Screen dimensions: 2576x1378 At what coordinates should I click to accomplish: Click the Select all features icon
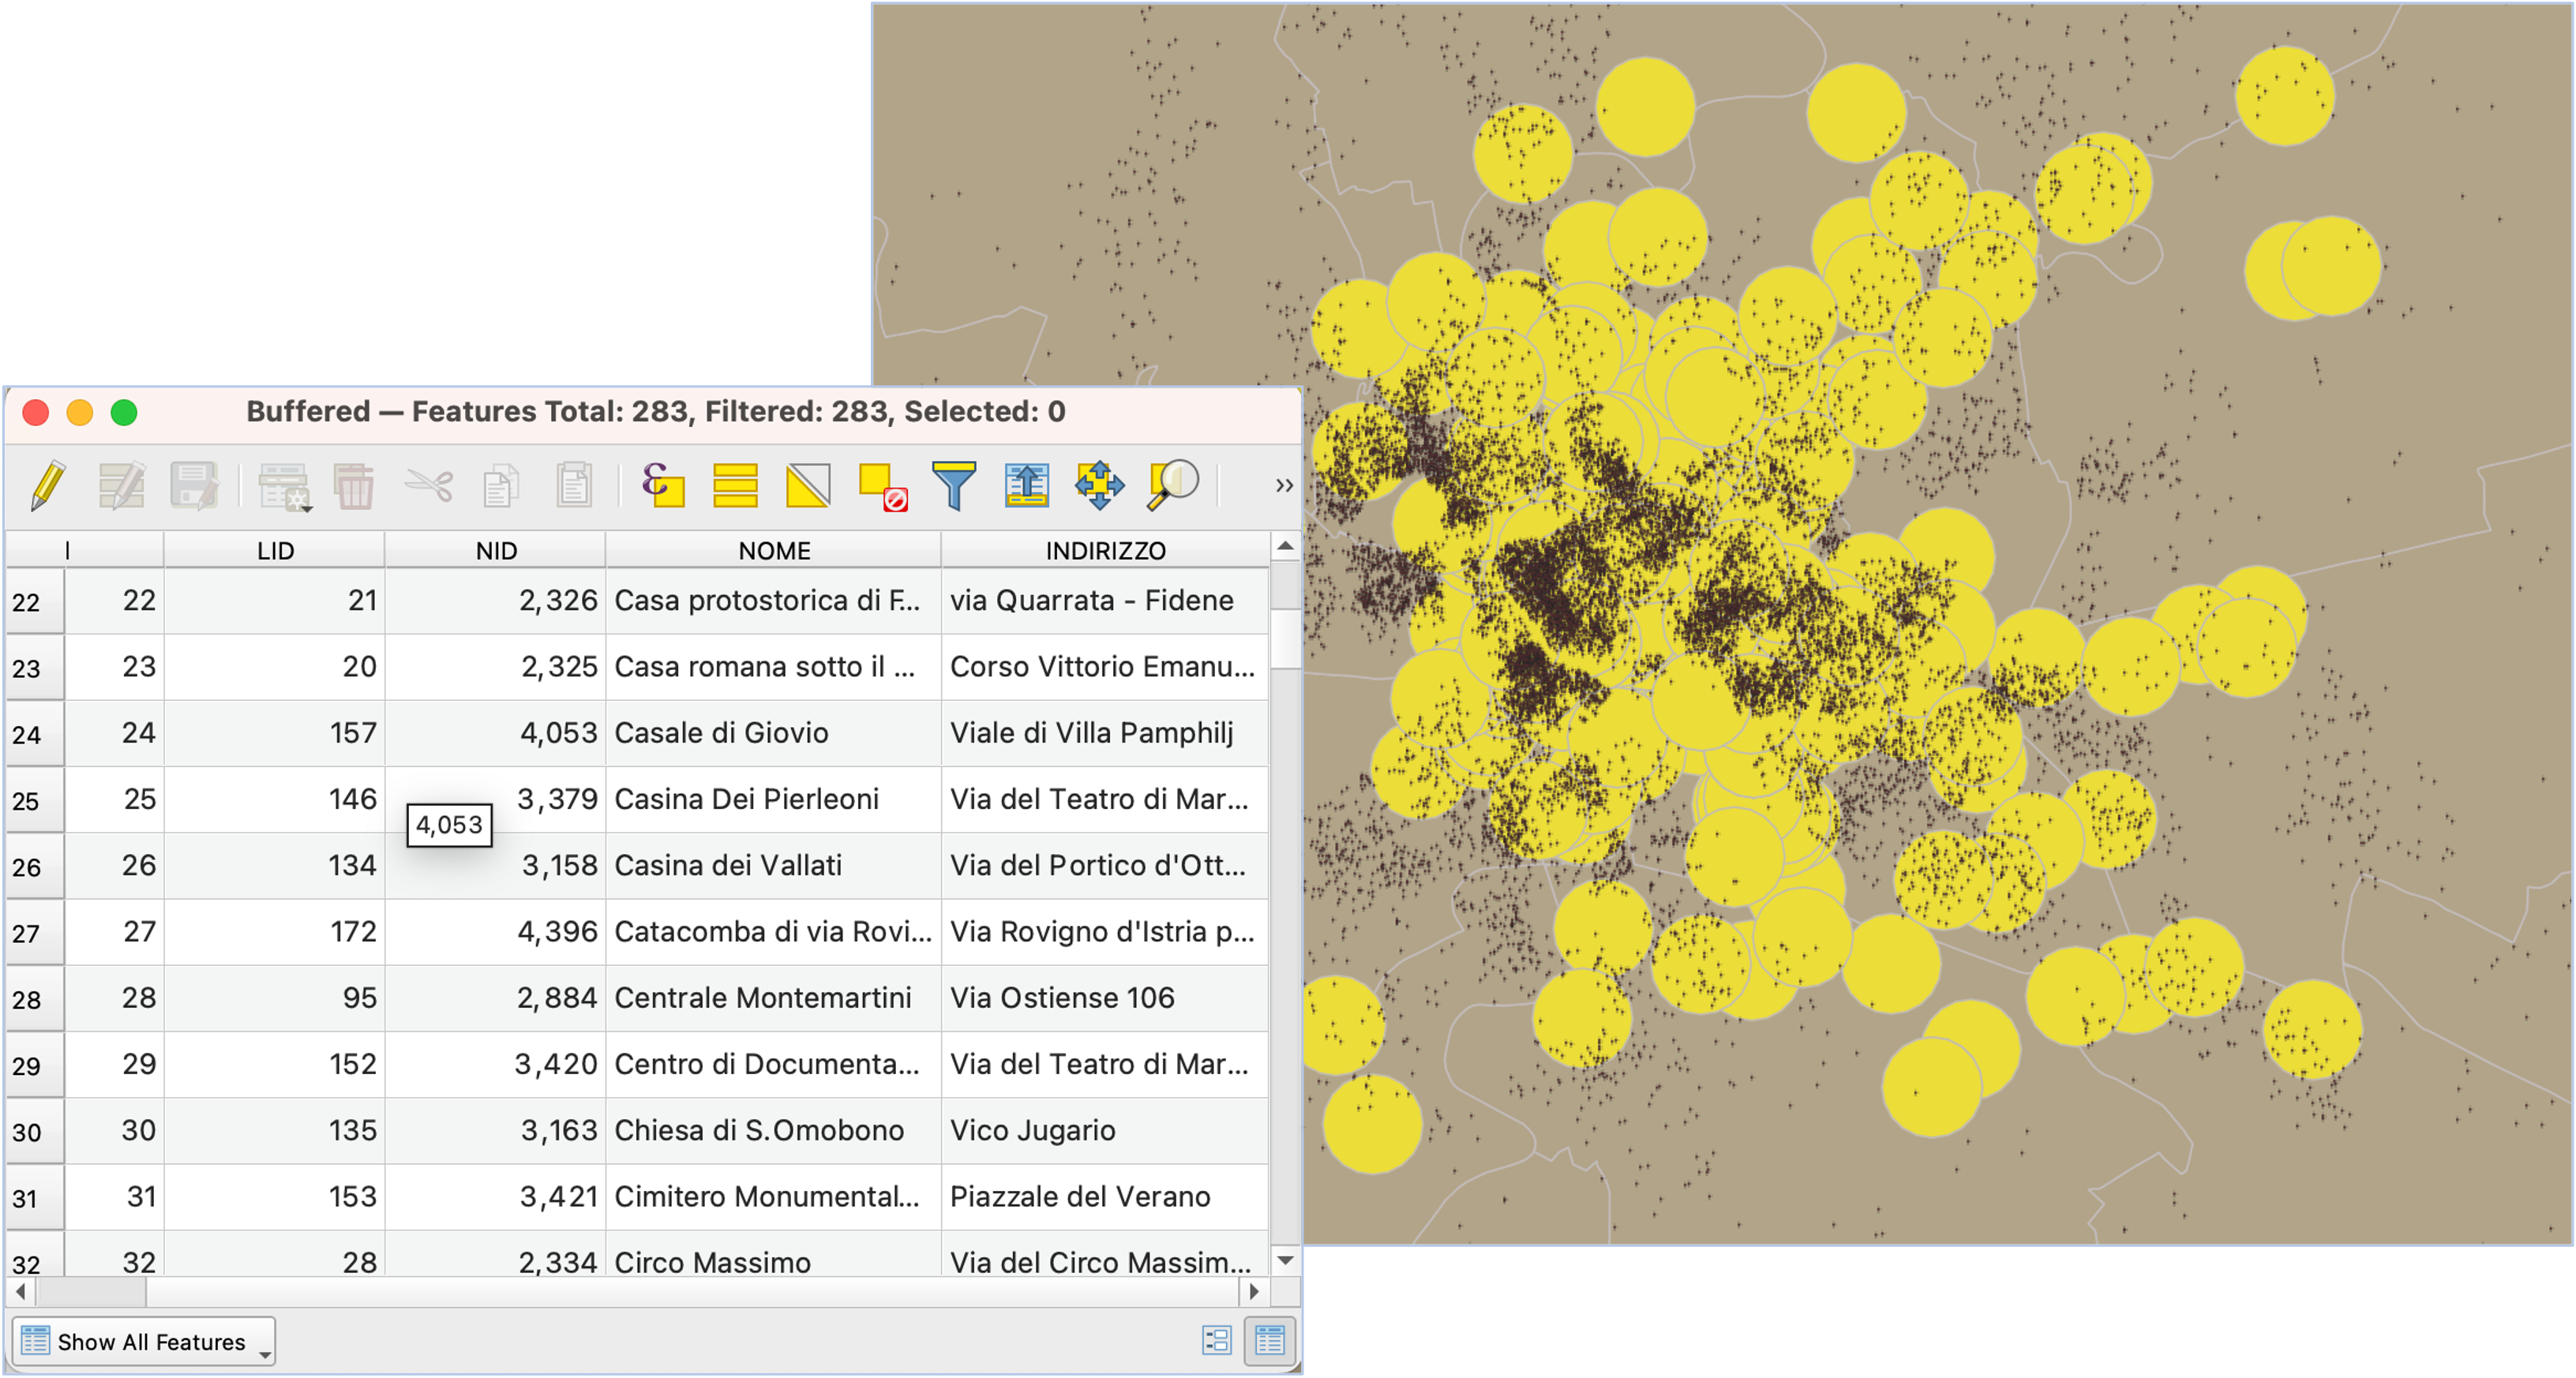click(x=735, y=486)
